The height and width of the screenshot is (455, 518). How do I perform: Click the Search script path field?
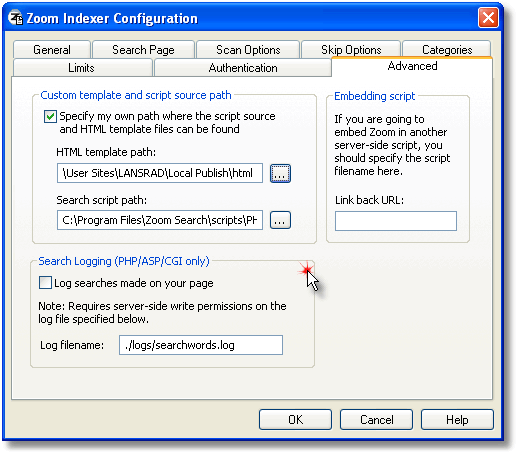pos(160,220)
